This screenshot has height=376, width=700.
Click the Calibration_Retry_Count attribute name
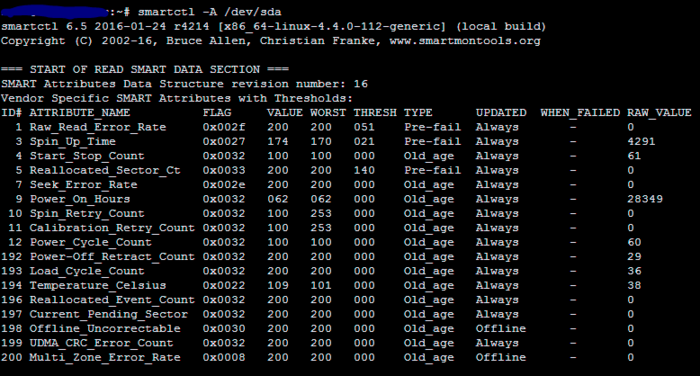[112, 228]
